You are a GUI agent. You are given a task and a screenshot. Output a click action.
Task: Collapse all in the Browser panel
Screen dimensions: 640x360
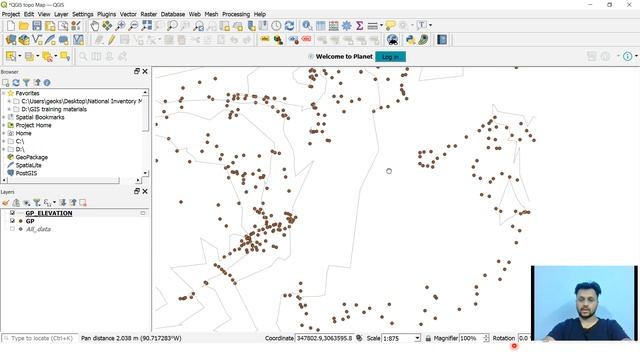(37, 82)
